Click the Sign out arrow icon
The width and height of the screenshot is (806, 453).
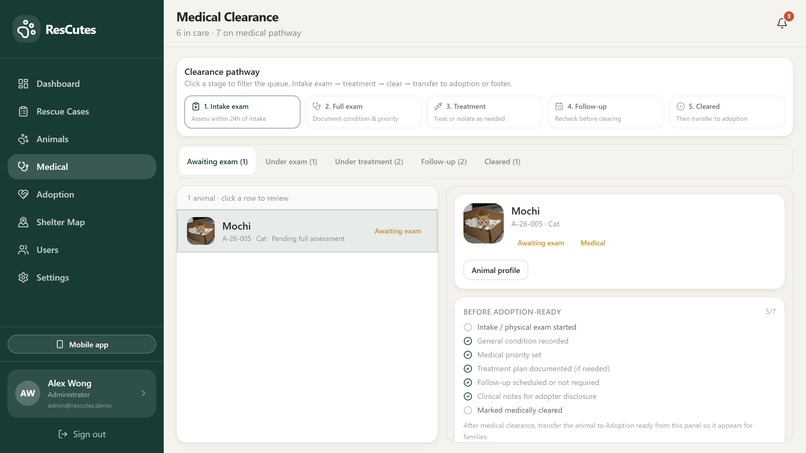[63, 434]
